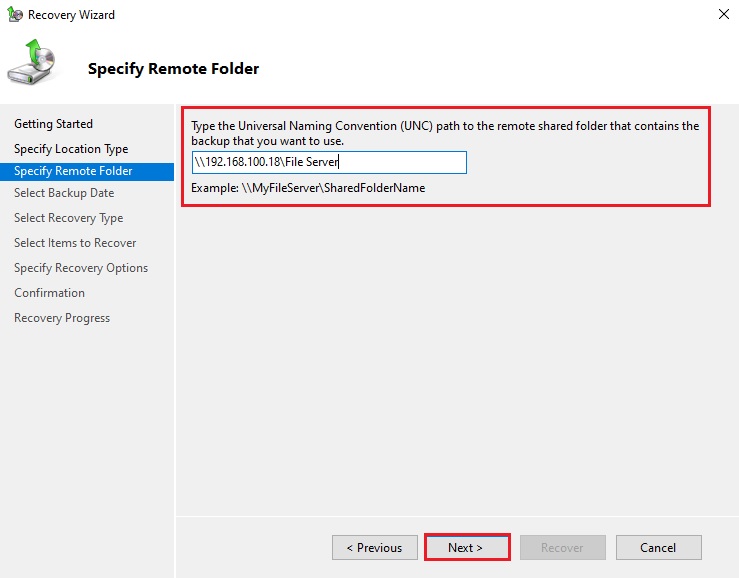Select the highlighted Specify Remote Folder step
The height and width of the screenshot is (578, 739).
73,171
